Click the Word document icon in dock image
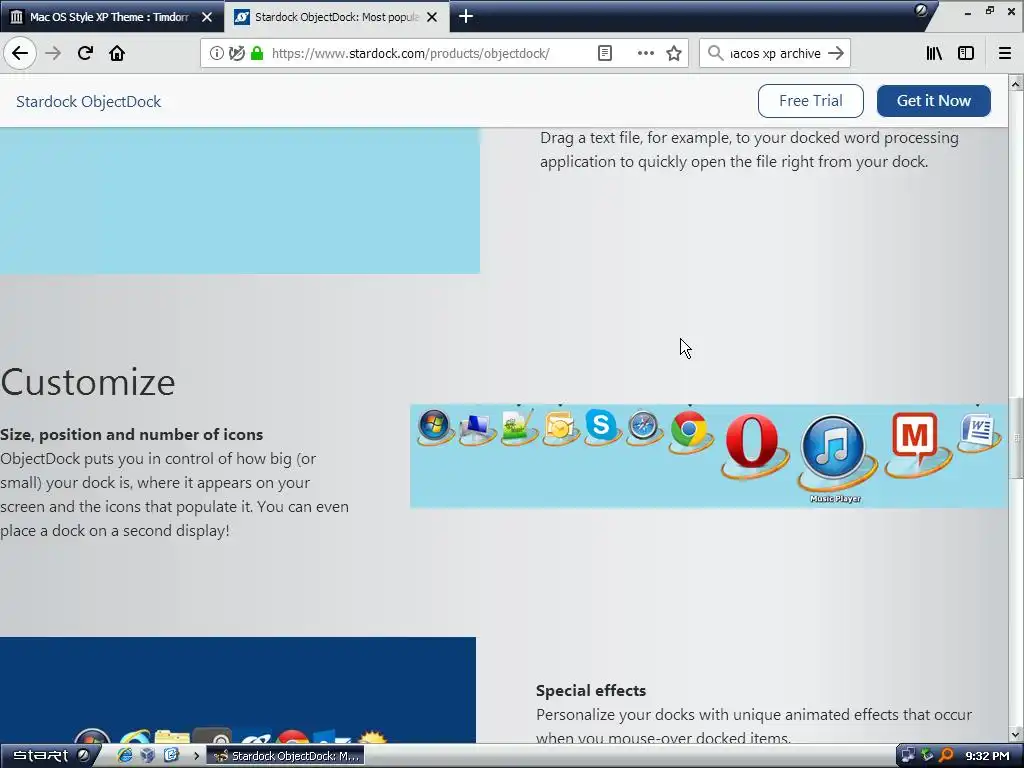 [x=977, y=431]
